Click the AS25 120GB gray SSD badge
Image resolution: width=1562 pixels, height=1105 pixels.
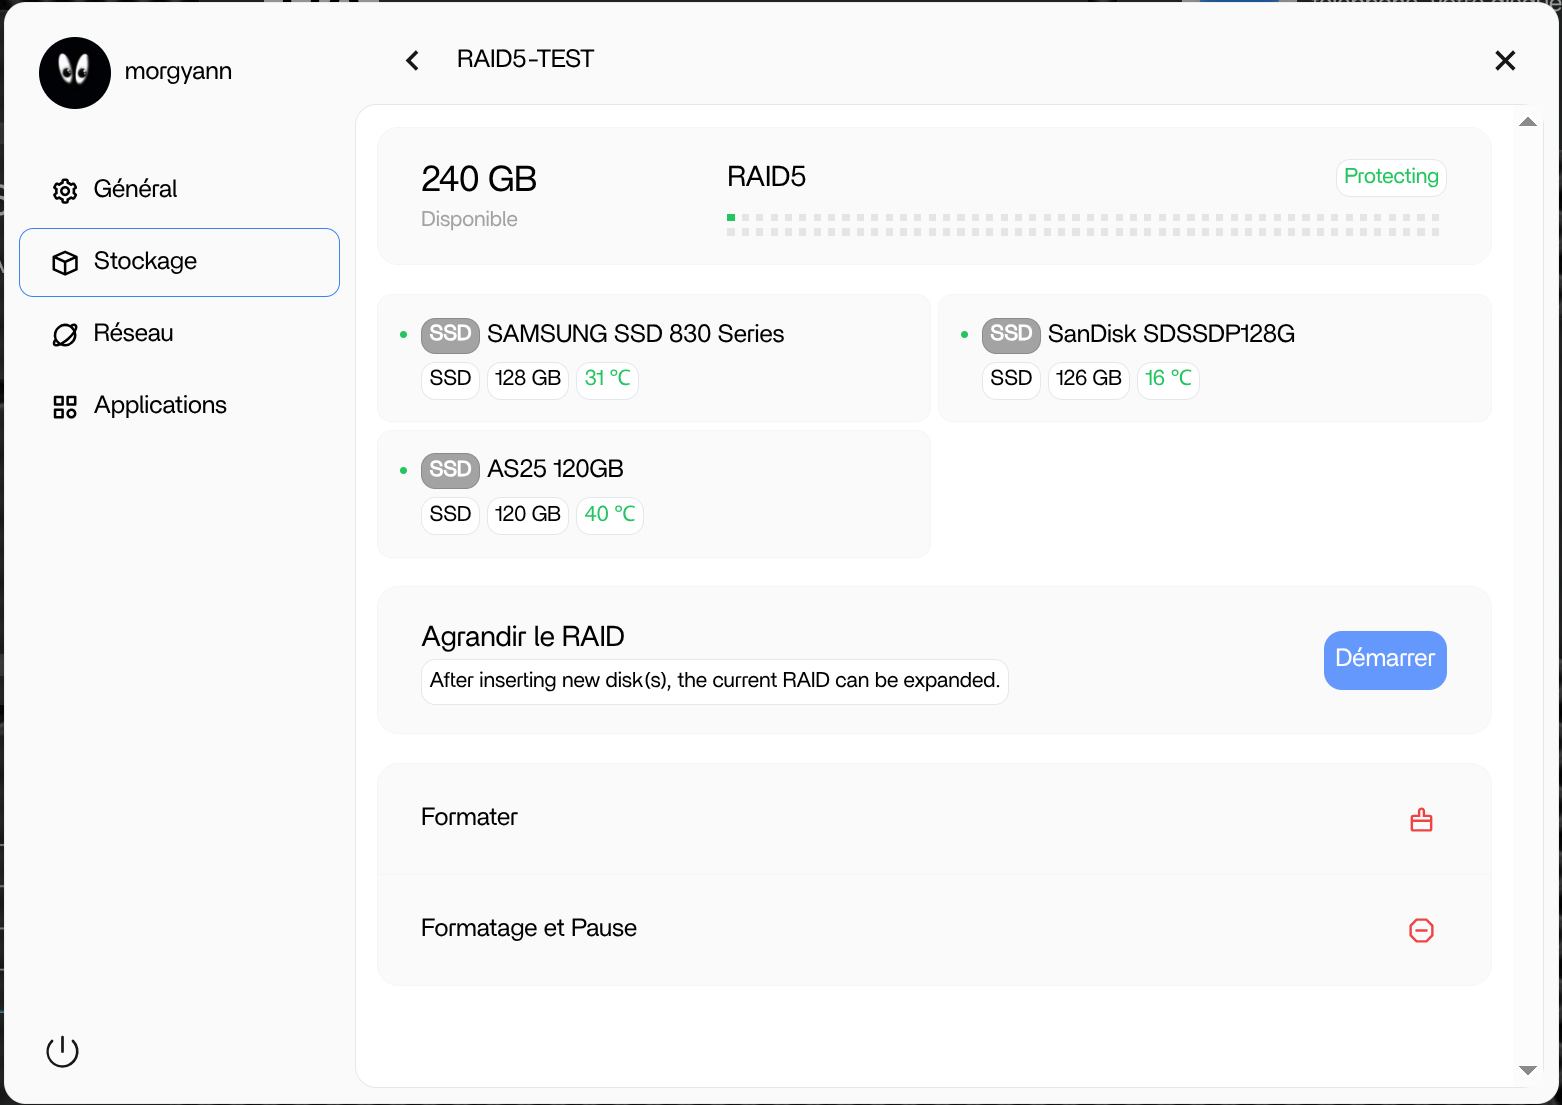coord(450,471)
